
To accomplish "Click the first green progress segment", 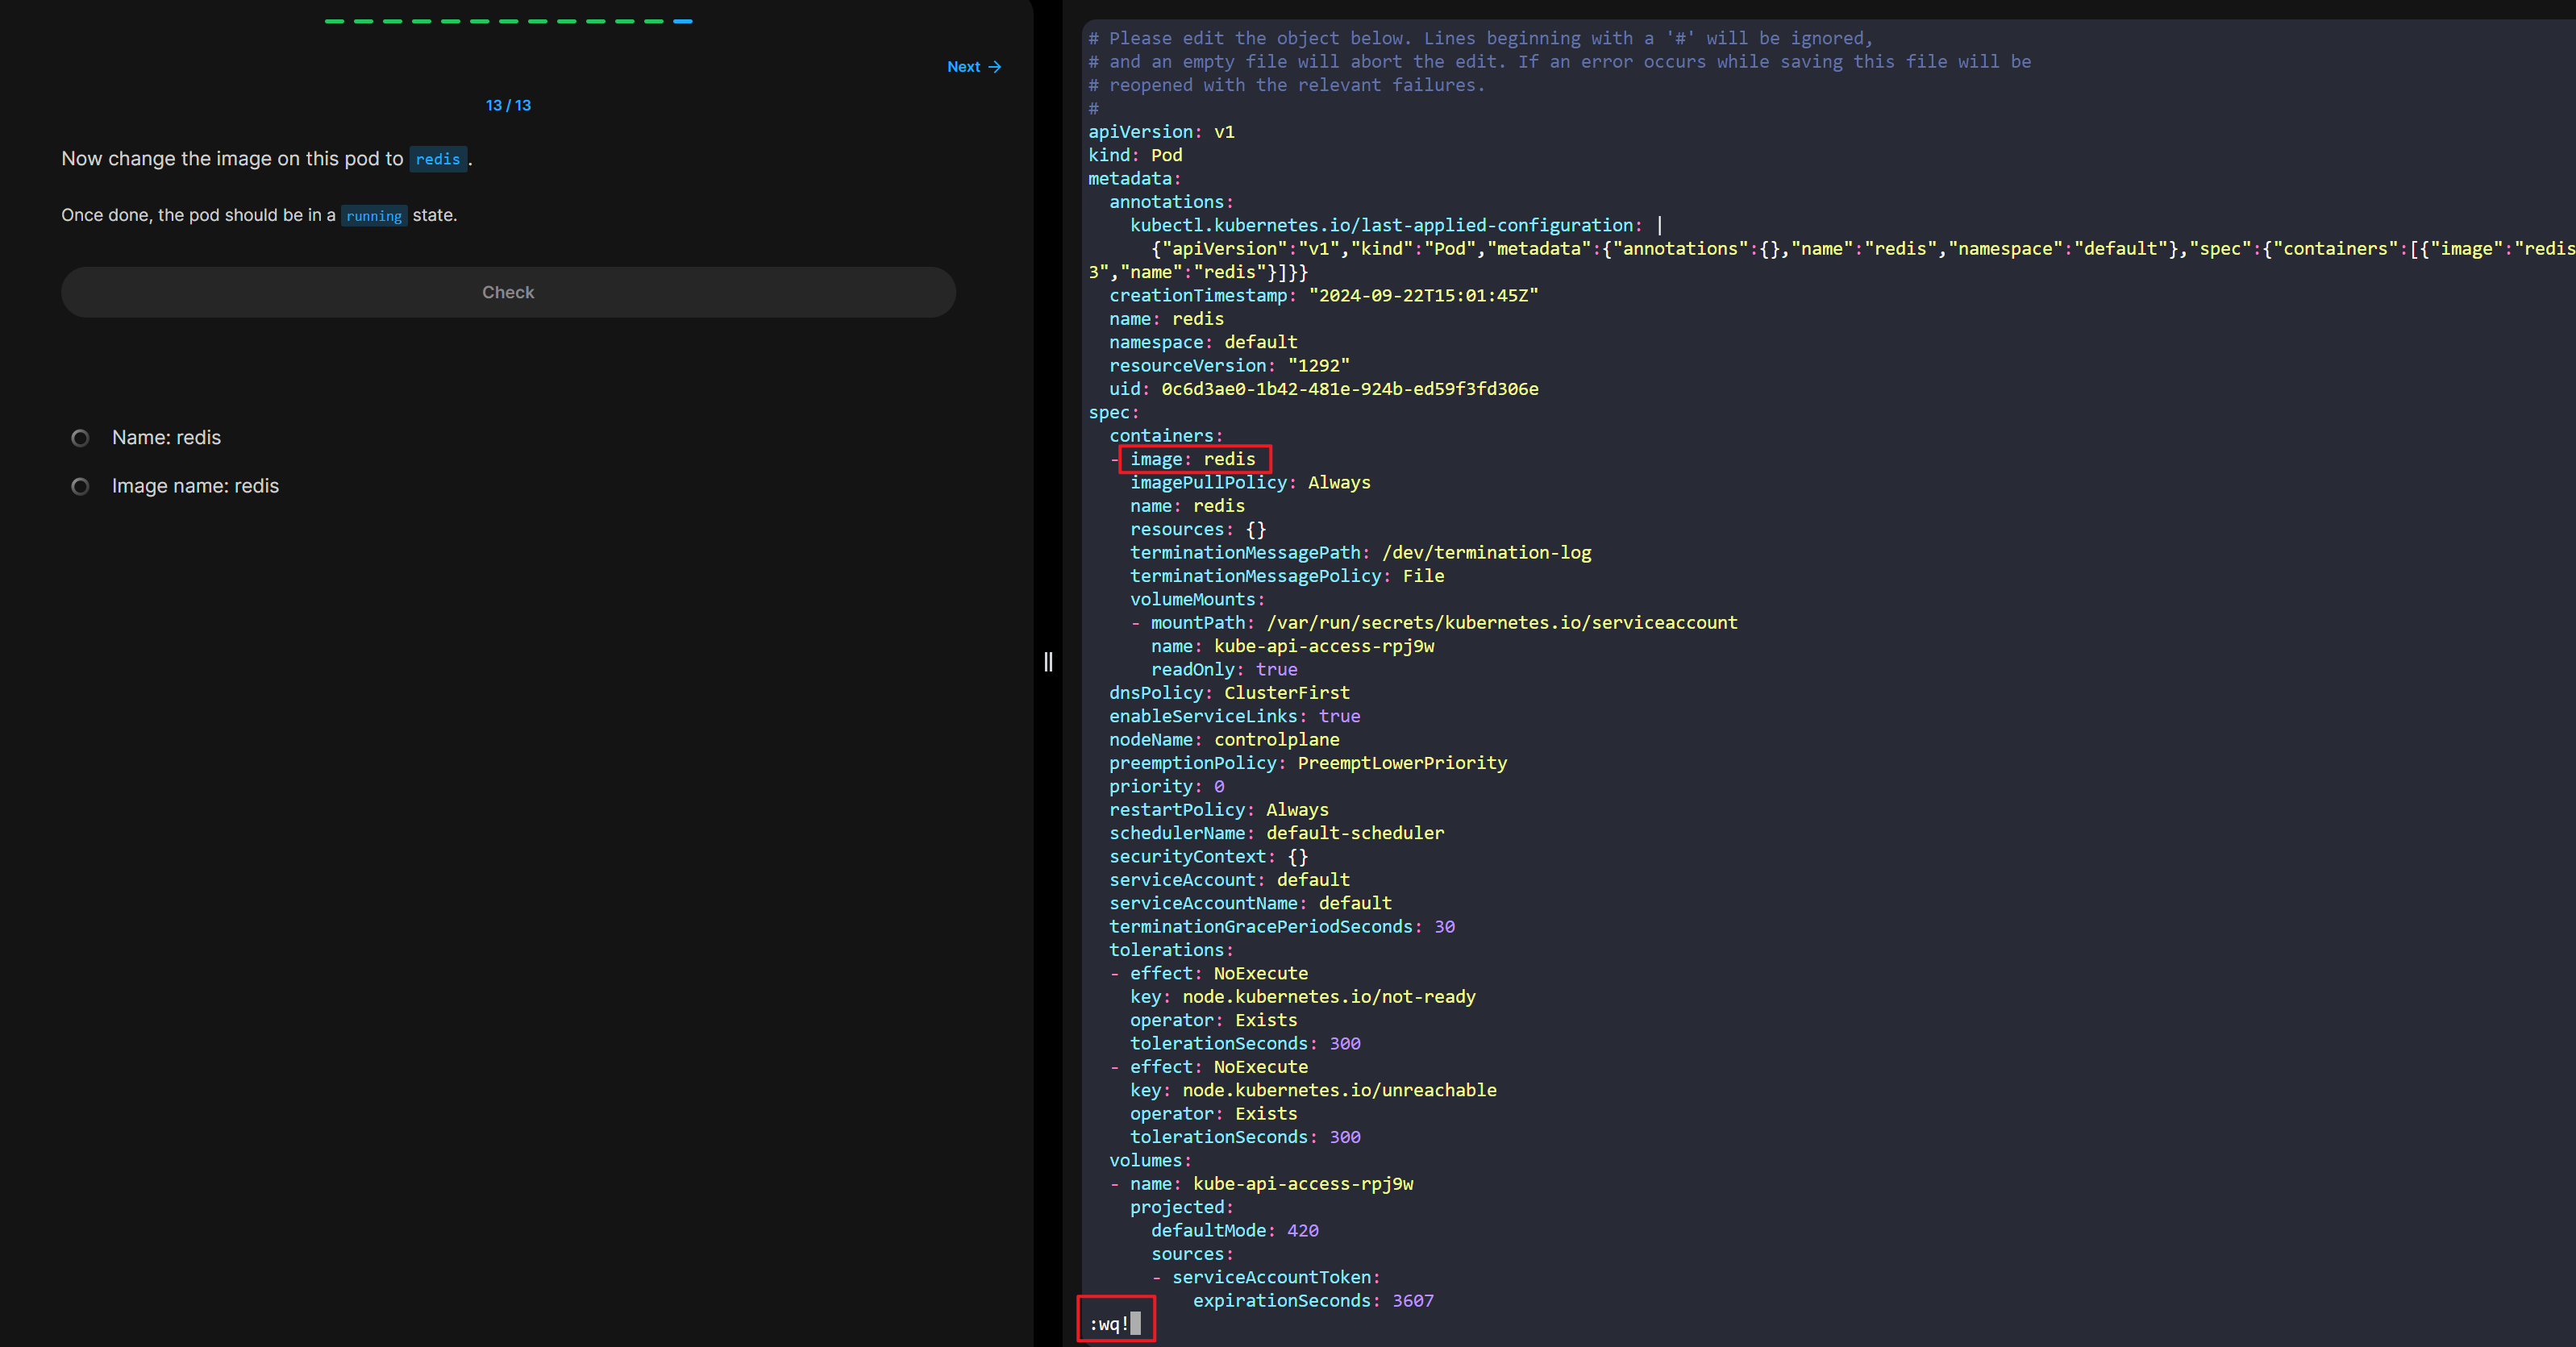I will pyautogui.click(x=334, y=21).
